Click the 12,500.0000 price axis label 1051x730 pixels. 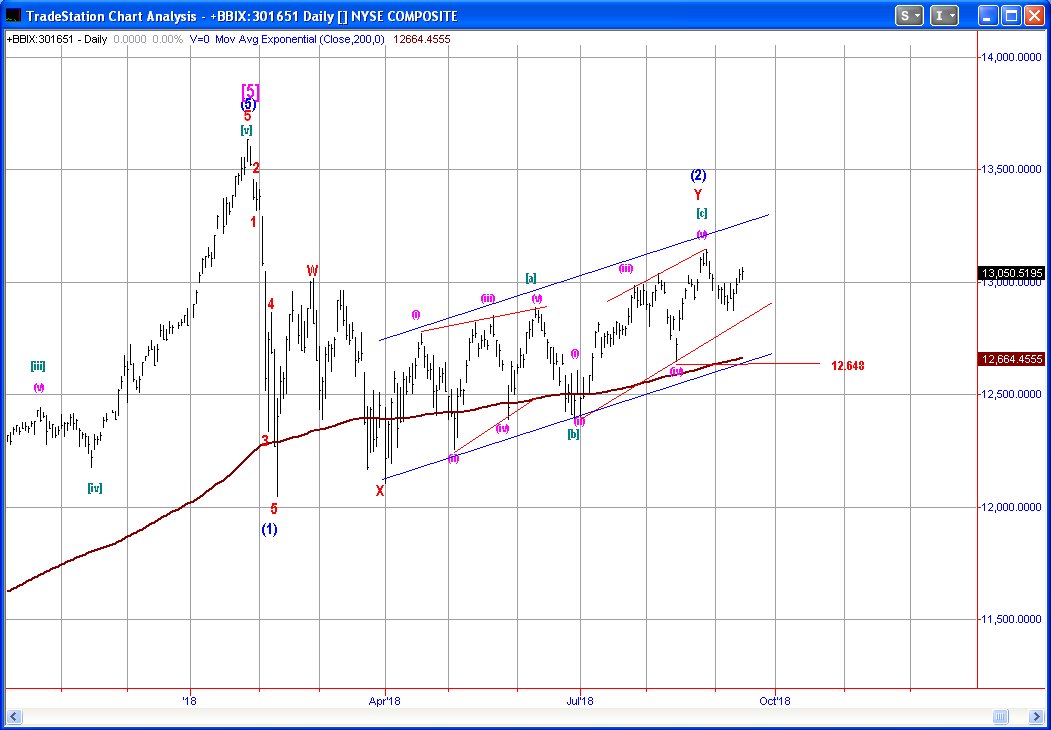pos(1012,395)
